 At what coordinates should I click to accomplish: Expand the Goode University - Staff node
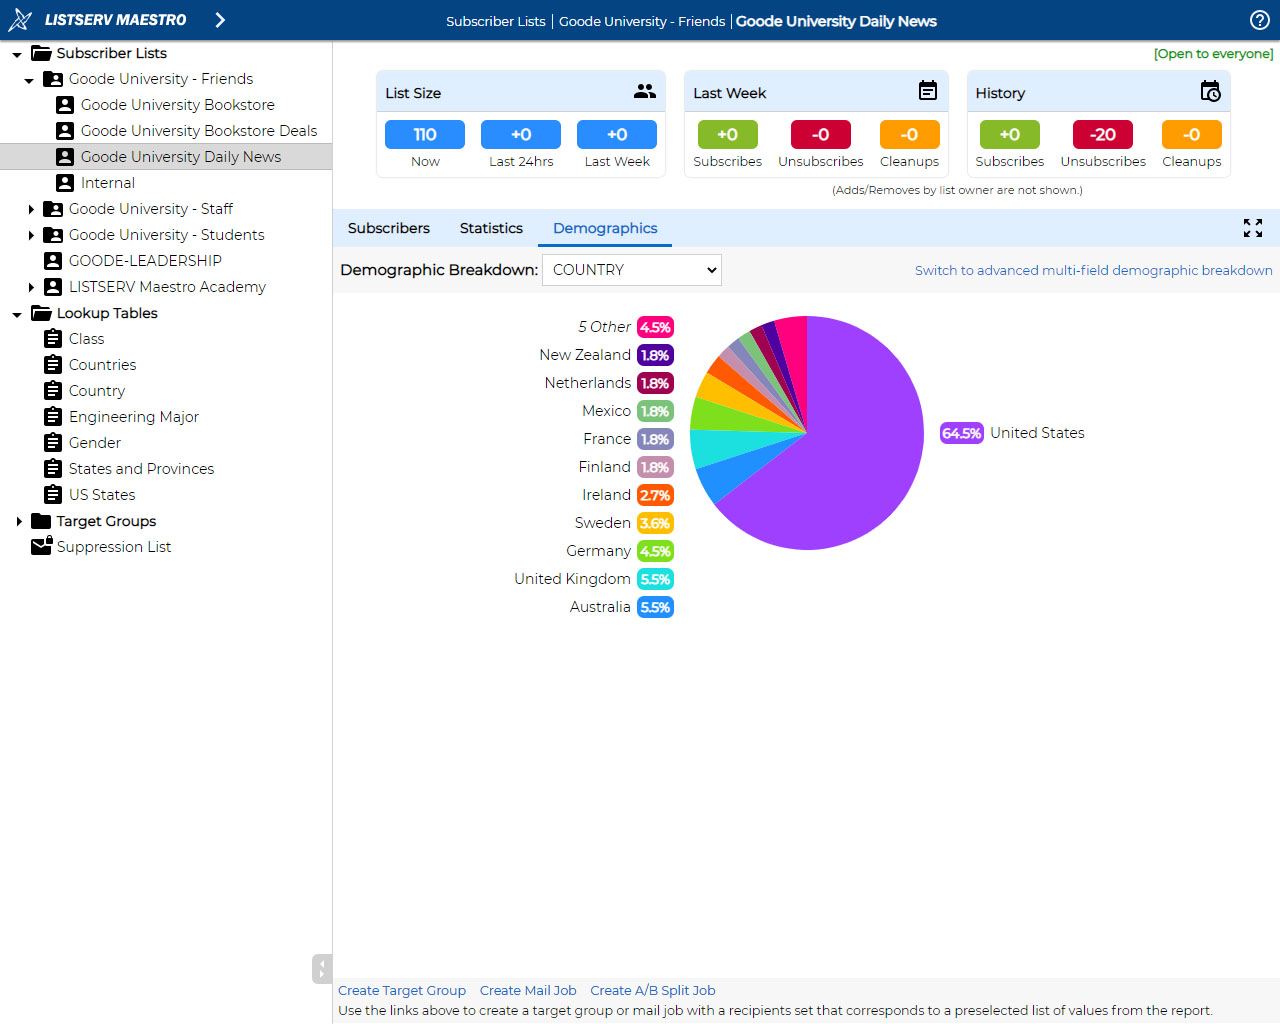pyautogui.click(x=31, y=209)
